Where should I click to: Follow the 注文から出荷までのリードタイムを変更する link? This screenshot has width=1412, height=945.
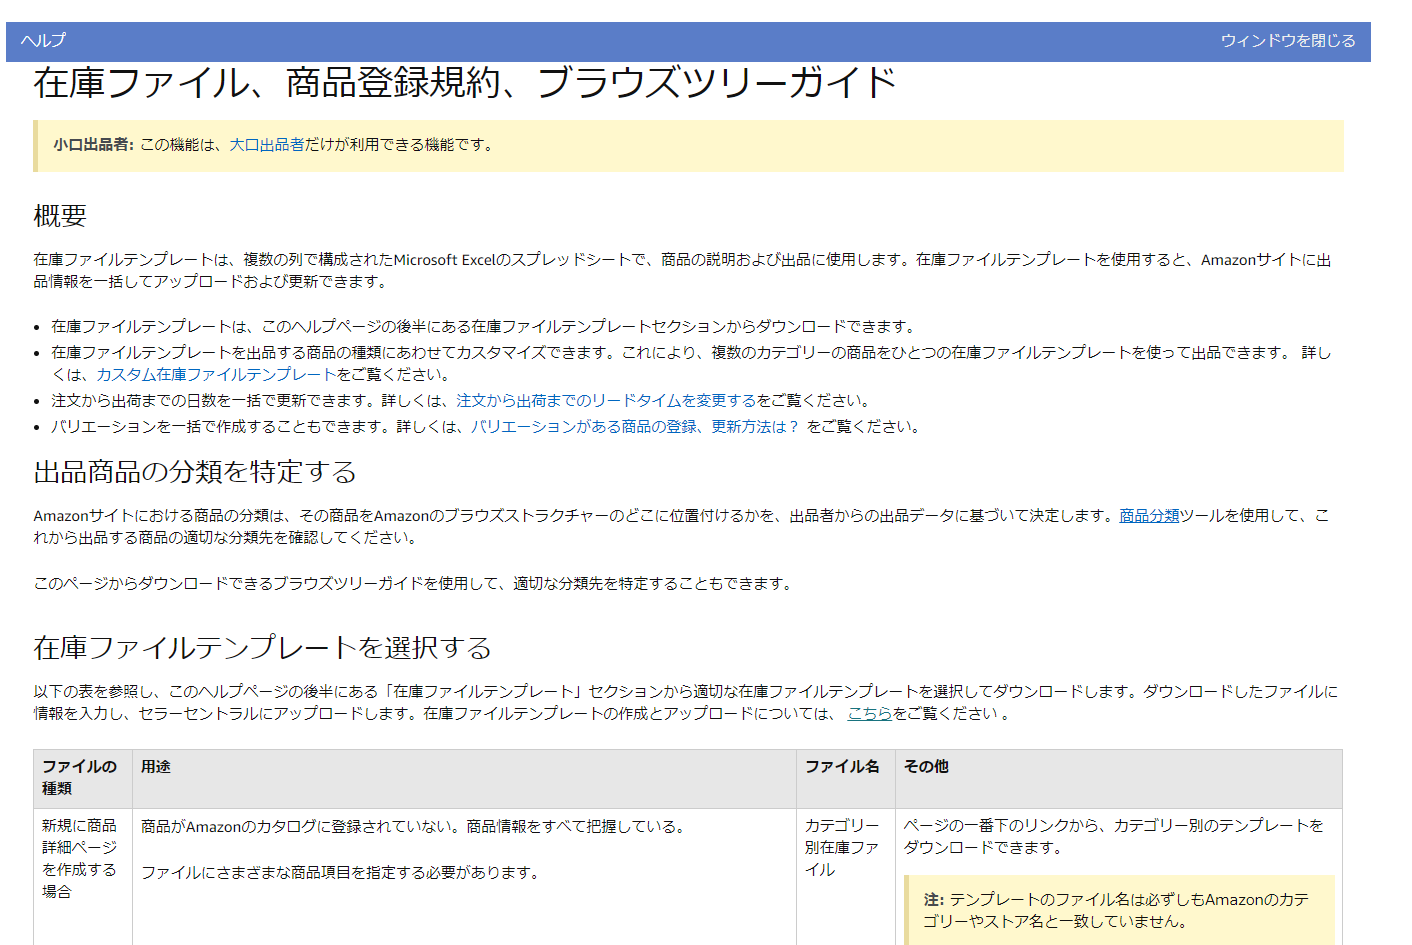coord(605,401)
